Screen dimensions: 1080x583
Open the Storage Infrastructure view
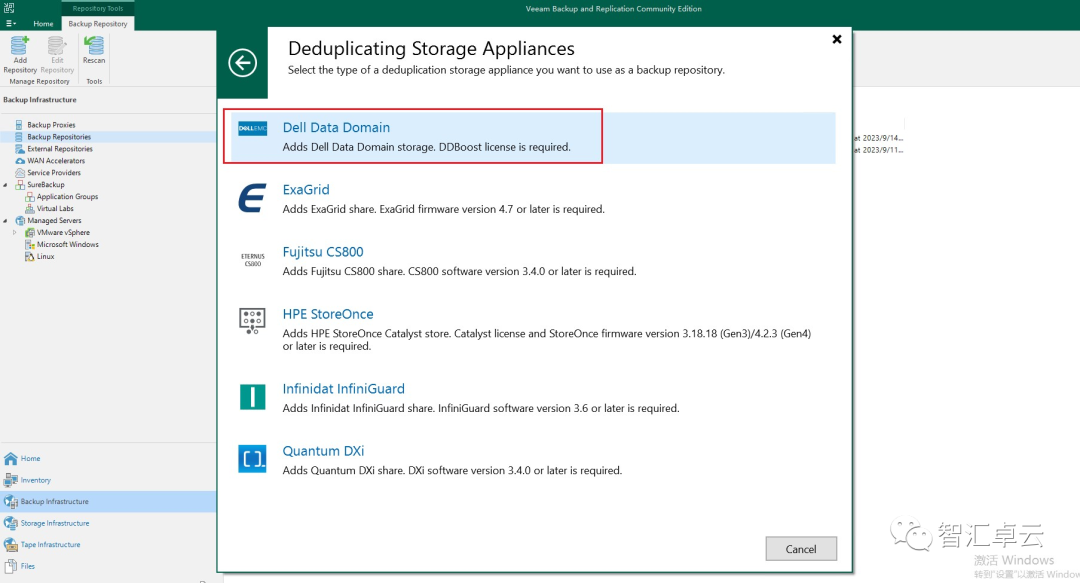point(60,522)
